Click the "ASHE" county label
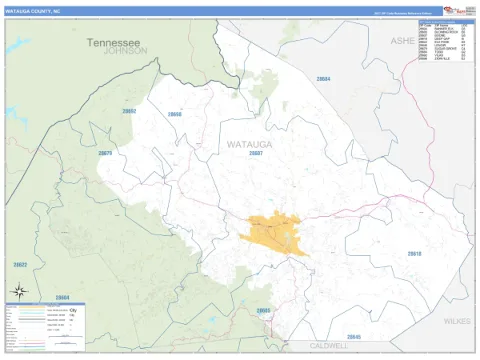Image resolution: width=480 pixels, height=360 pixels. tap(402, 41)
